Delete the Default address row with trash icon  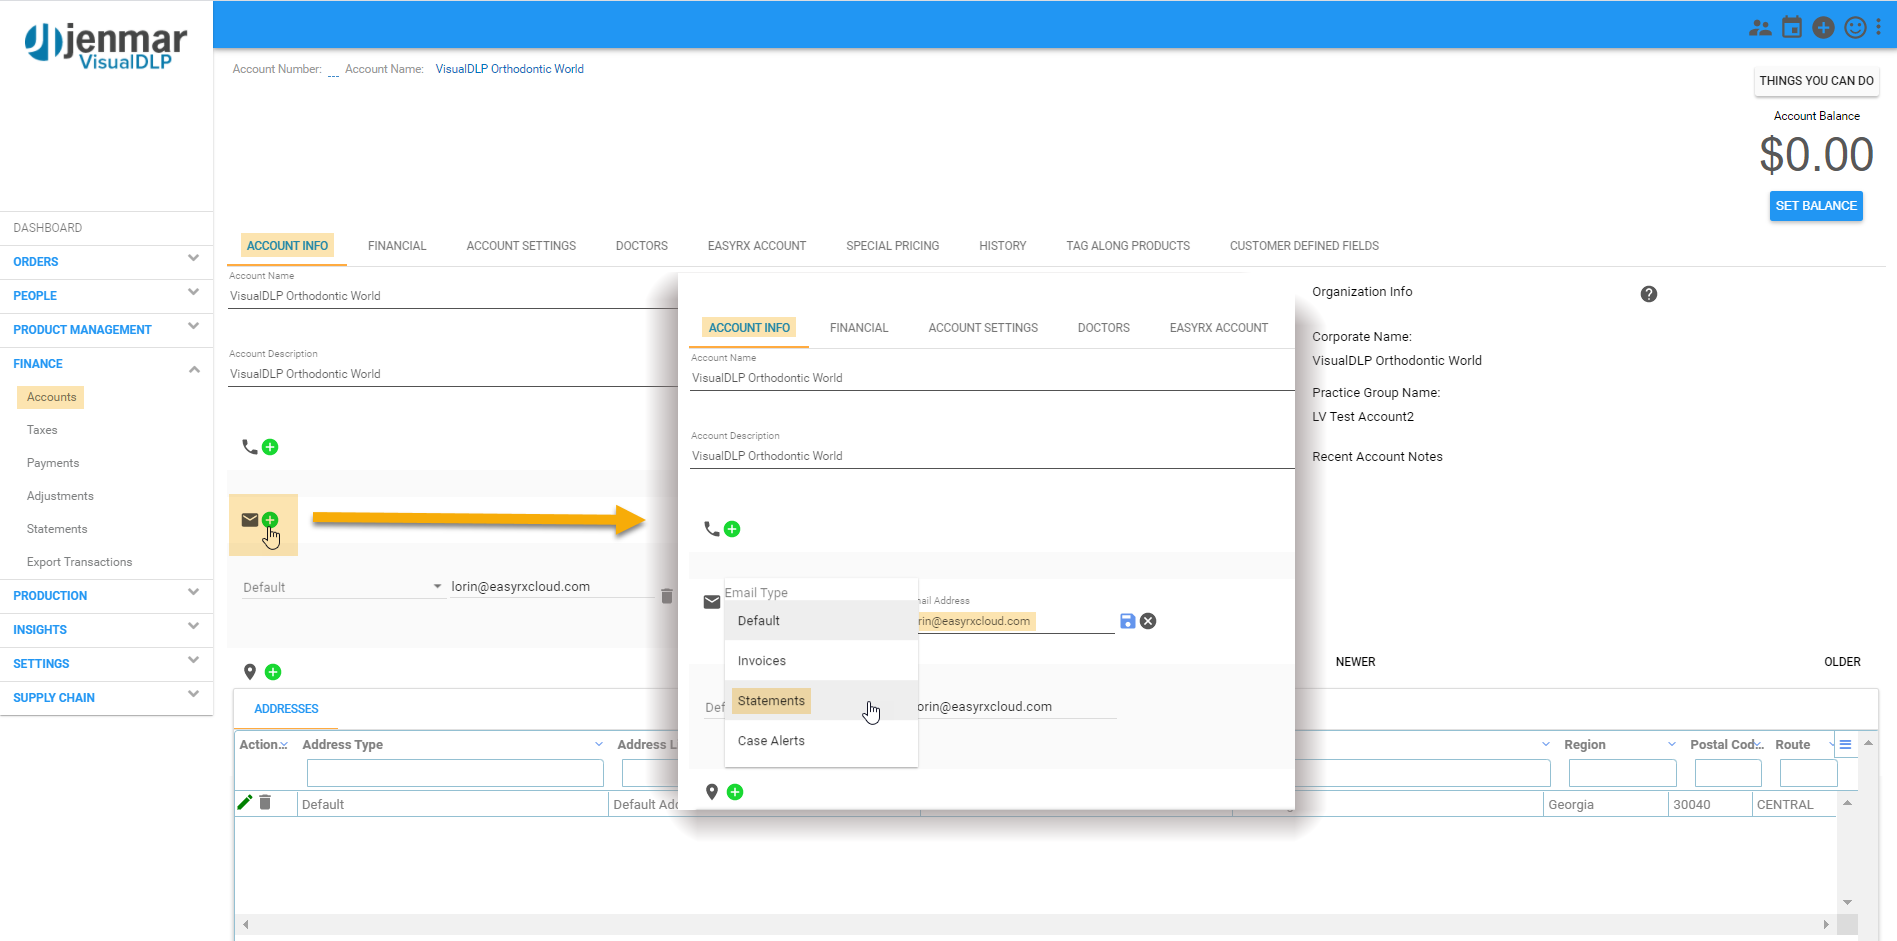(265, 802)
